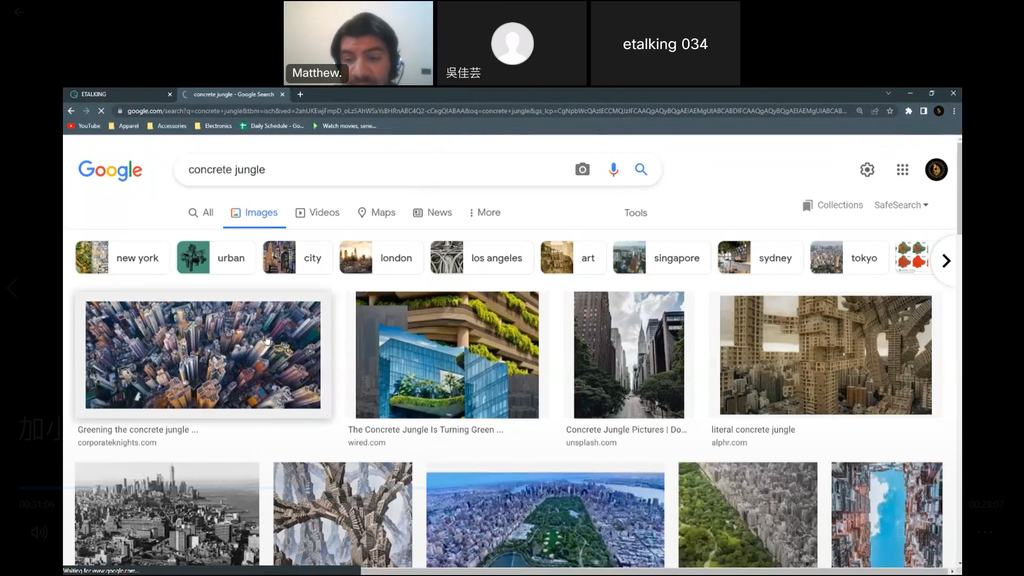Open the side panel icon in Chrome
1024x576 pixels.
click(923, 111)
